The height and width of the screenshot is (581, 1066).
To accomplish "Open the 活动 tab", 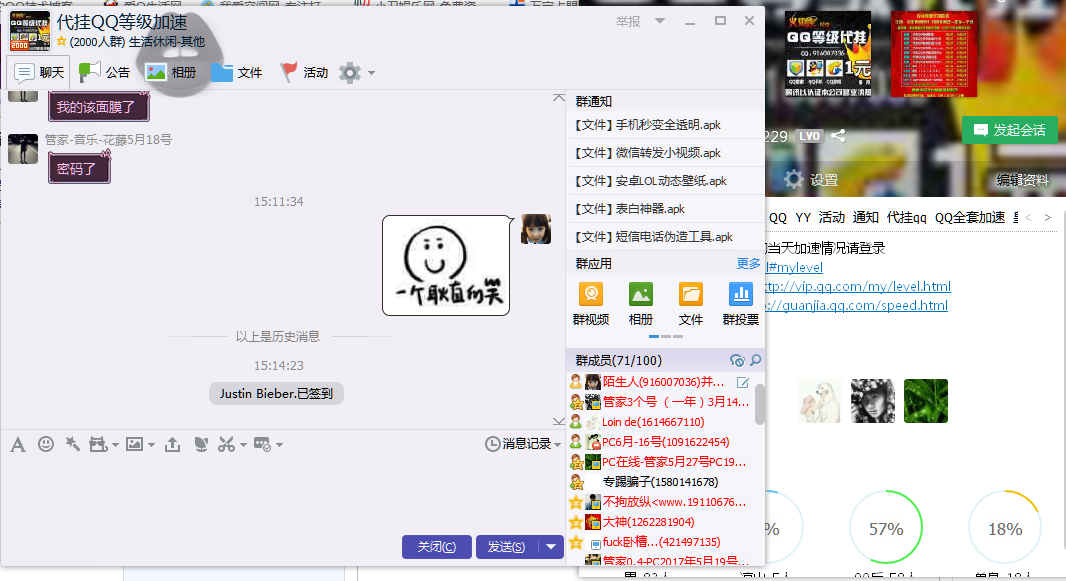I will click(x=305, y=72).
